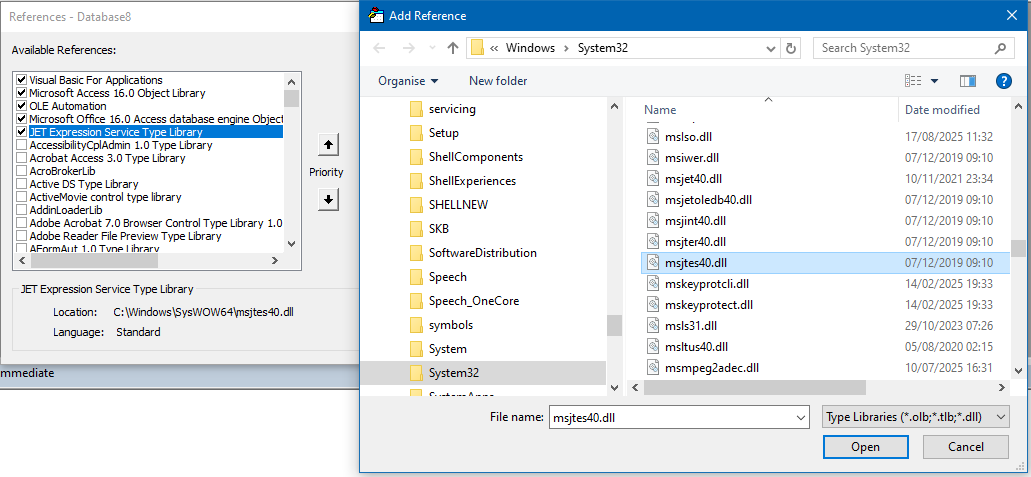Image resolution: width=1031 pixels, height=477 pixels.
Task: Click the change view layout icon
Action: point(913,81)
